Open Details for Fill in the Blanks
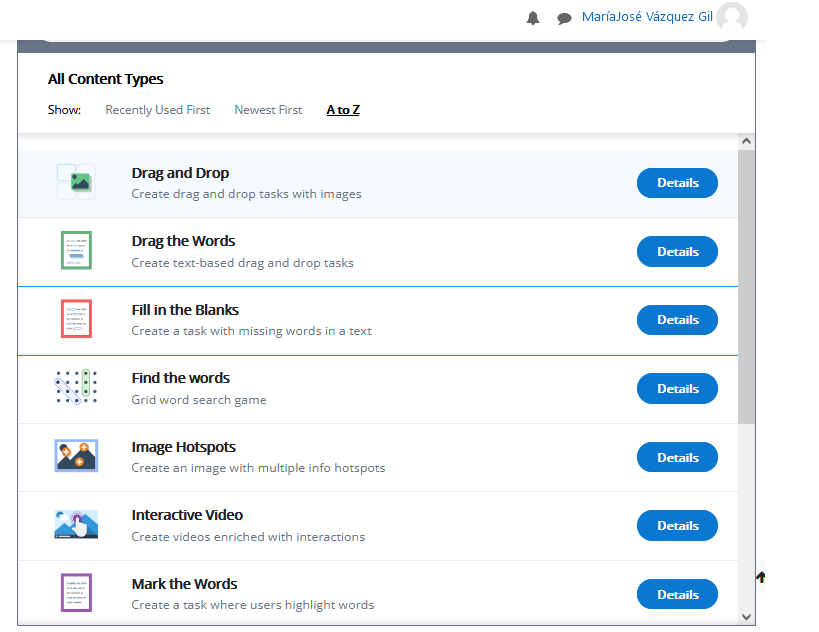Image resolution: width=819 pixels, height=632 pixels. (677, 320)
